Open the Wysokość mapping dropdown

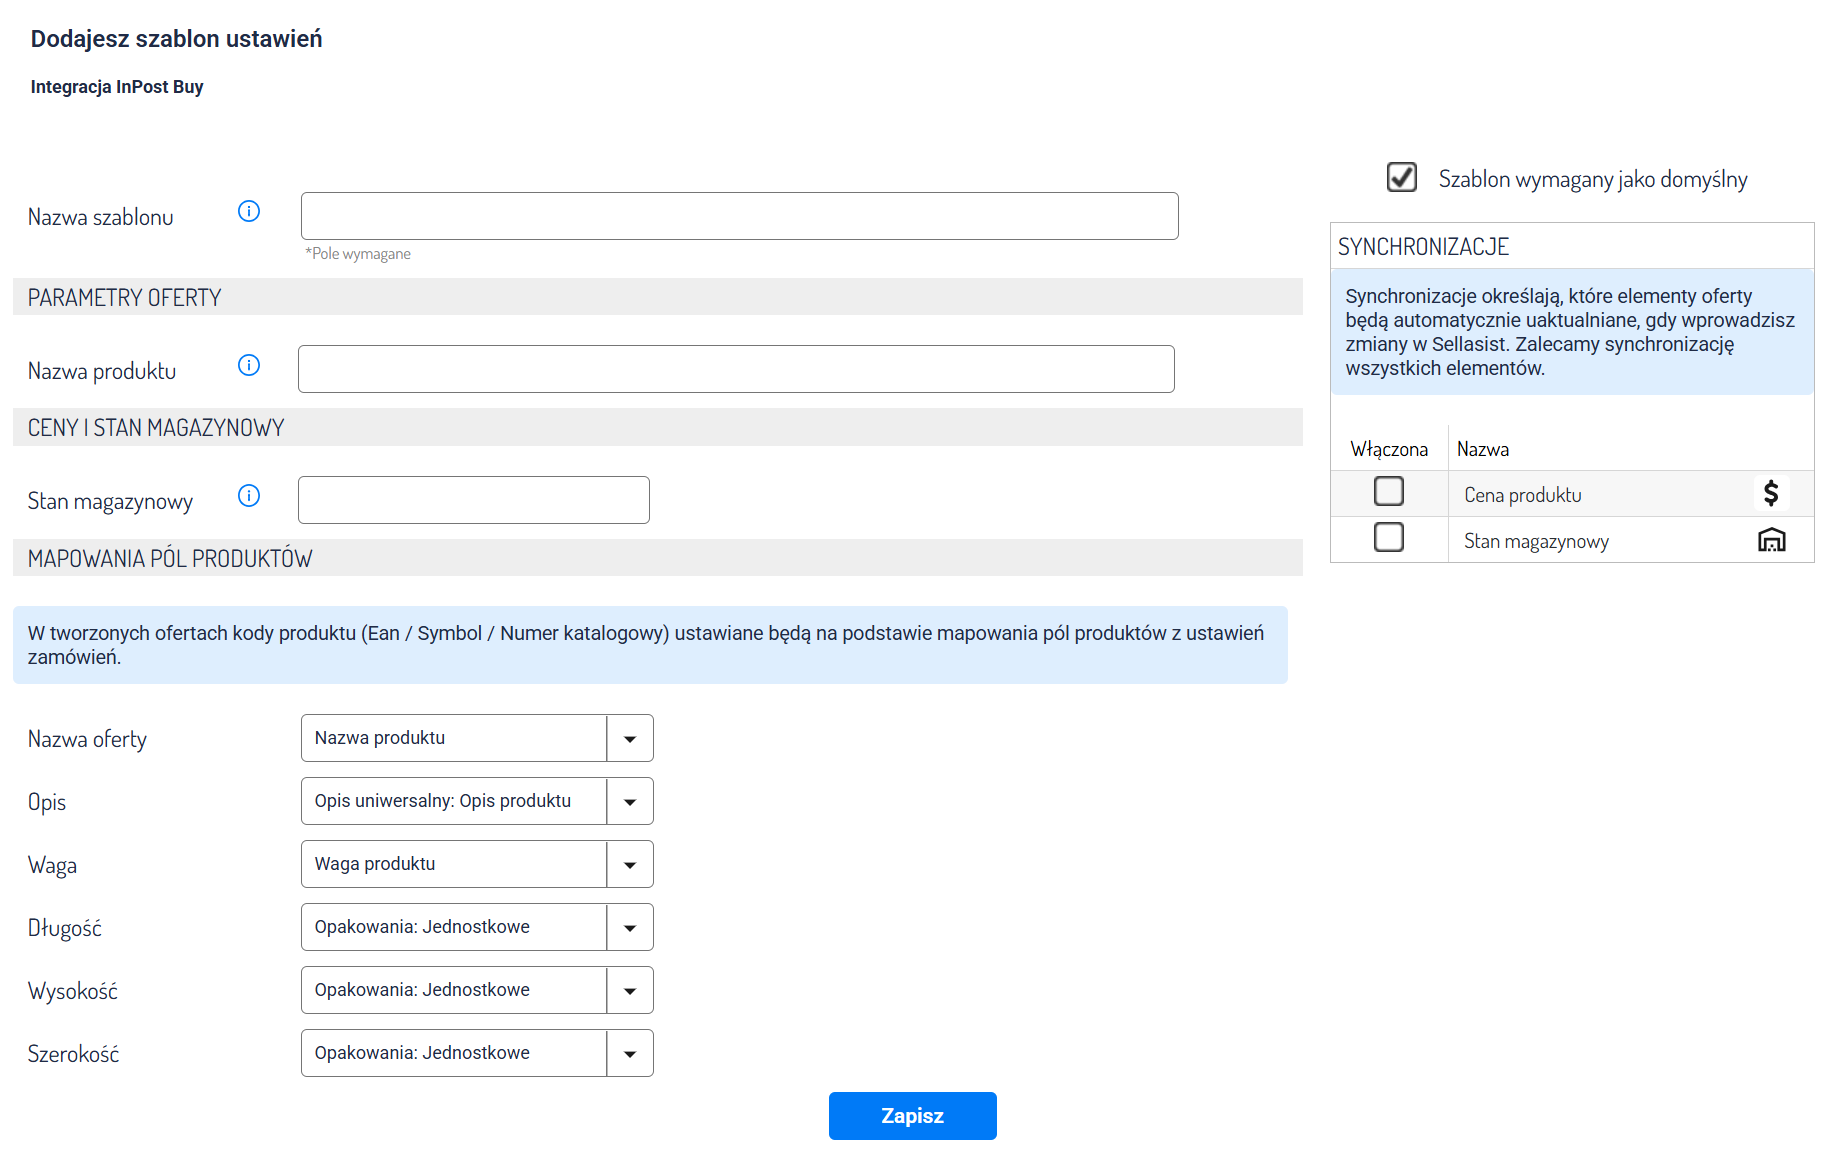(629, 991)
